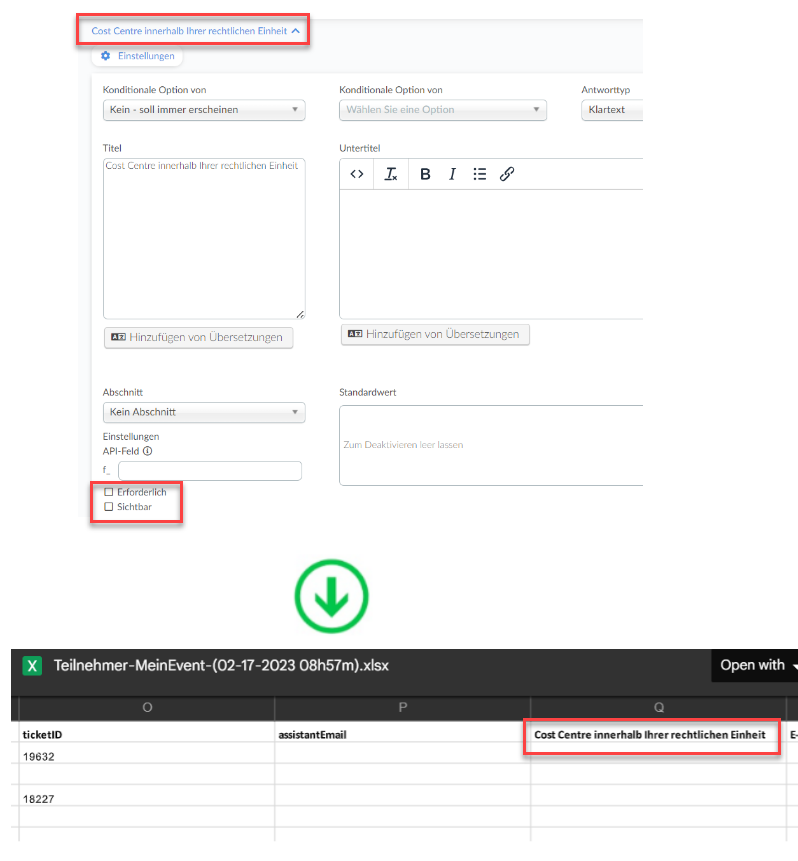Enable the Erforderlich checkbox
The height and width of the screenshot is (861, 798).
tap(109, 492)
